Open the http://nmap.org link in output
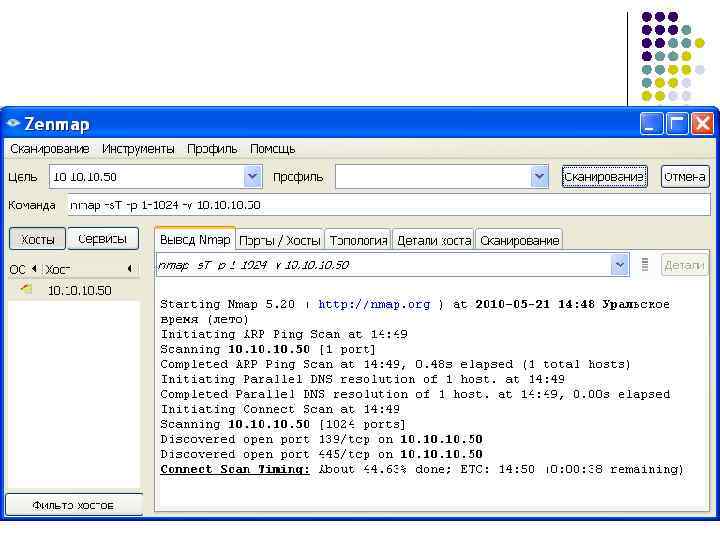 point(374,304)
